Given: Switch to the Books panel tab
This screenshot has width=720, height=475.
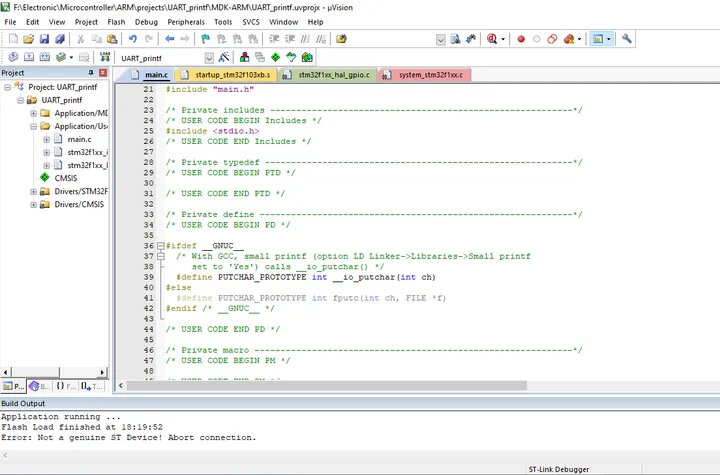Looking at the screenshot, I should coord(39,386).
